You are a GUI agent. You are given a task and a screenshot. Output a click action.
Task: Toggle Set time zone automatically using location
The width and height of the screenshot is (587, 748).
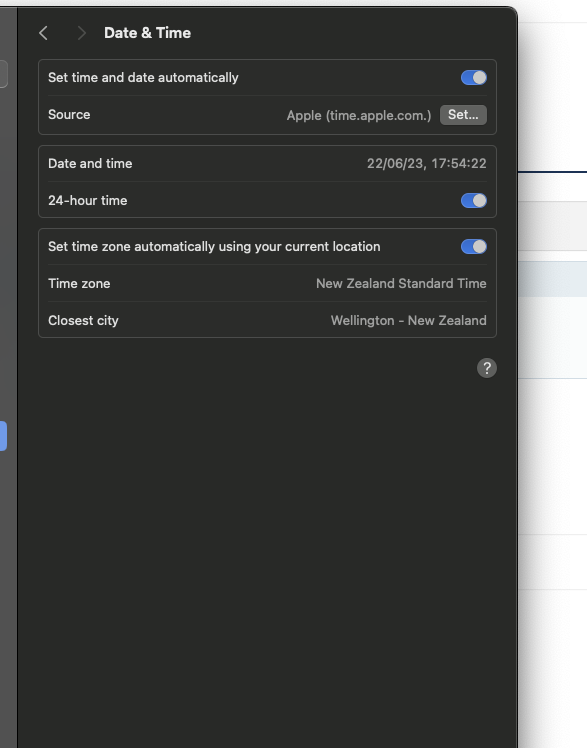pyautogui.click(x=474, y=247)
